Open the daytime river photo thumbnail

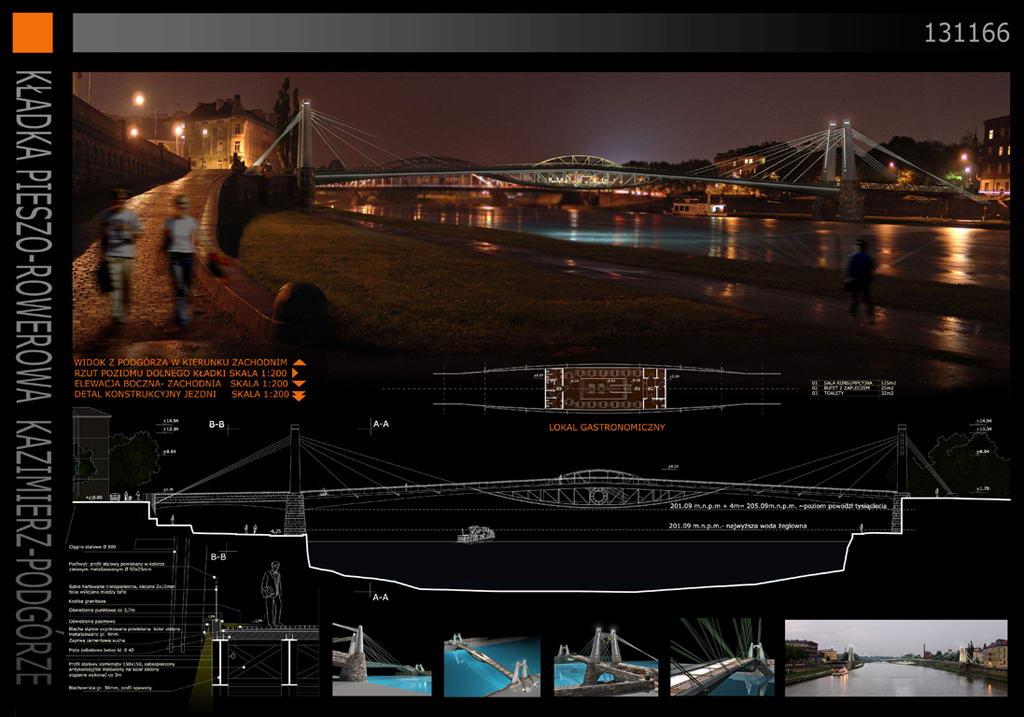point(896,657)
